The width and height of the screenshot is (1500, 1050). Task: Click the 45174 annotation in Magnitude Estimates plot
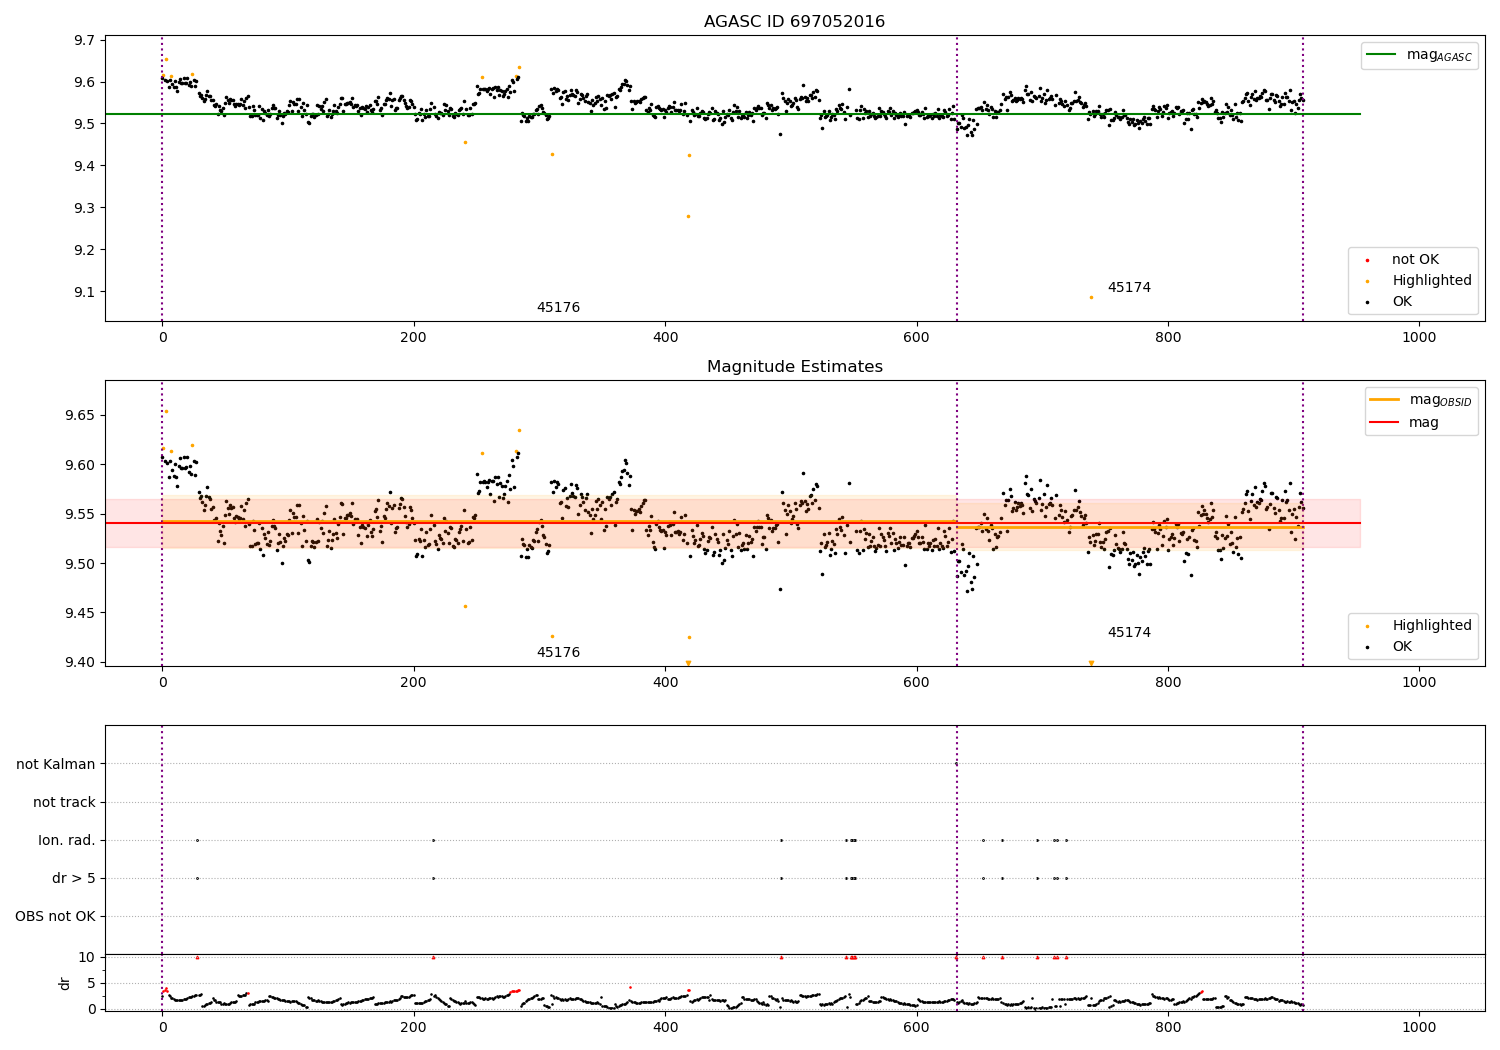click(1129, 633)
